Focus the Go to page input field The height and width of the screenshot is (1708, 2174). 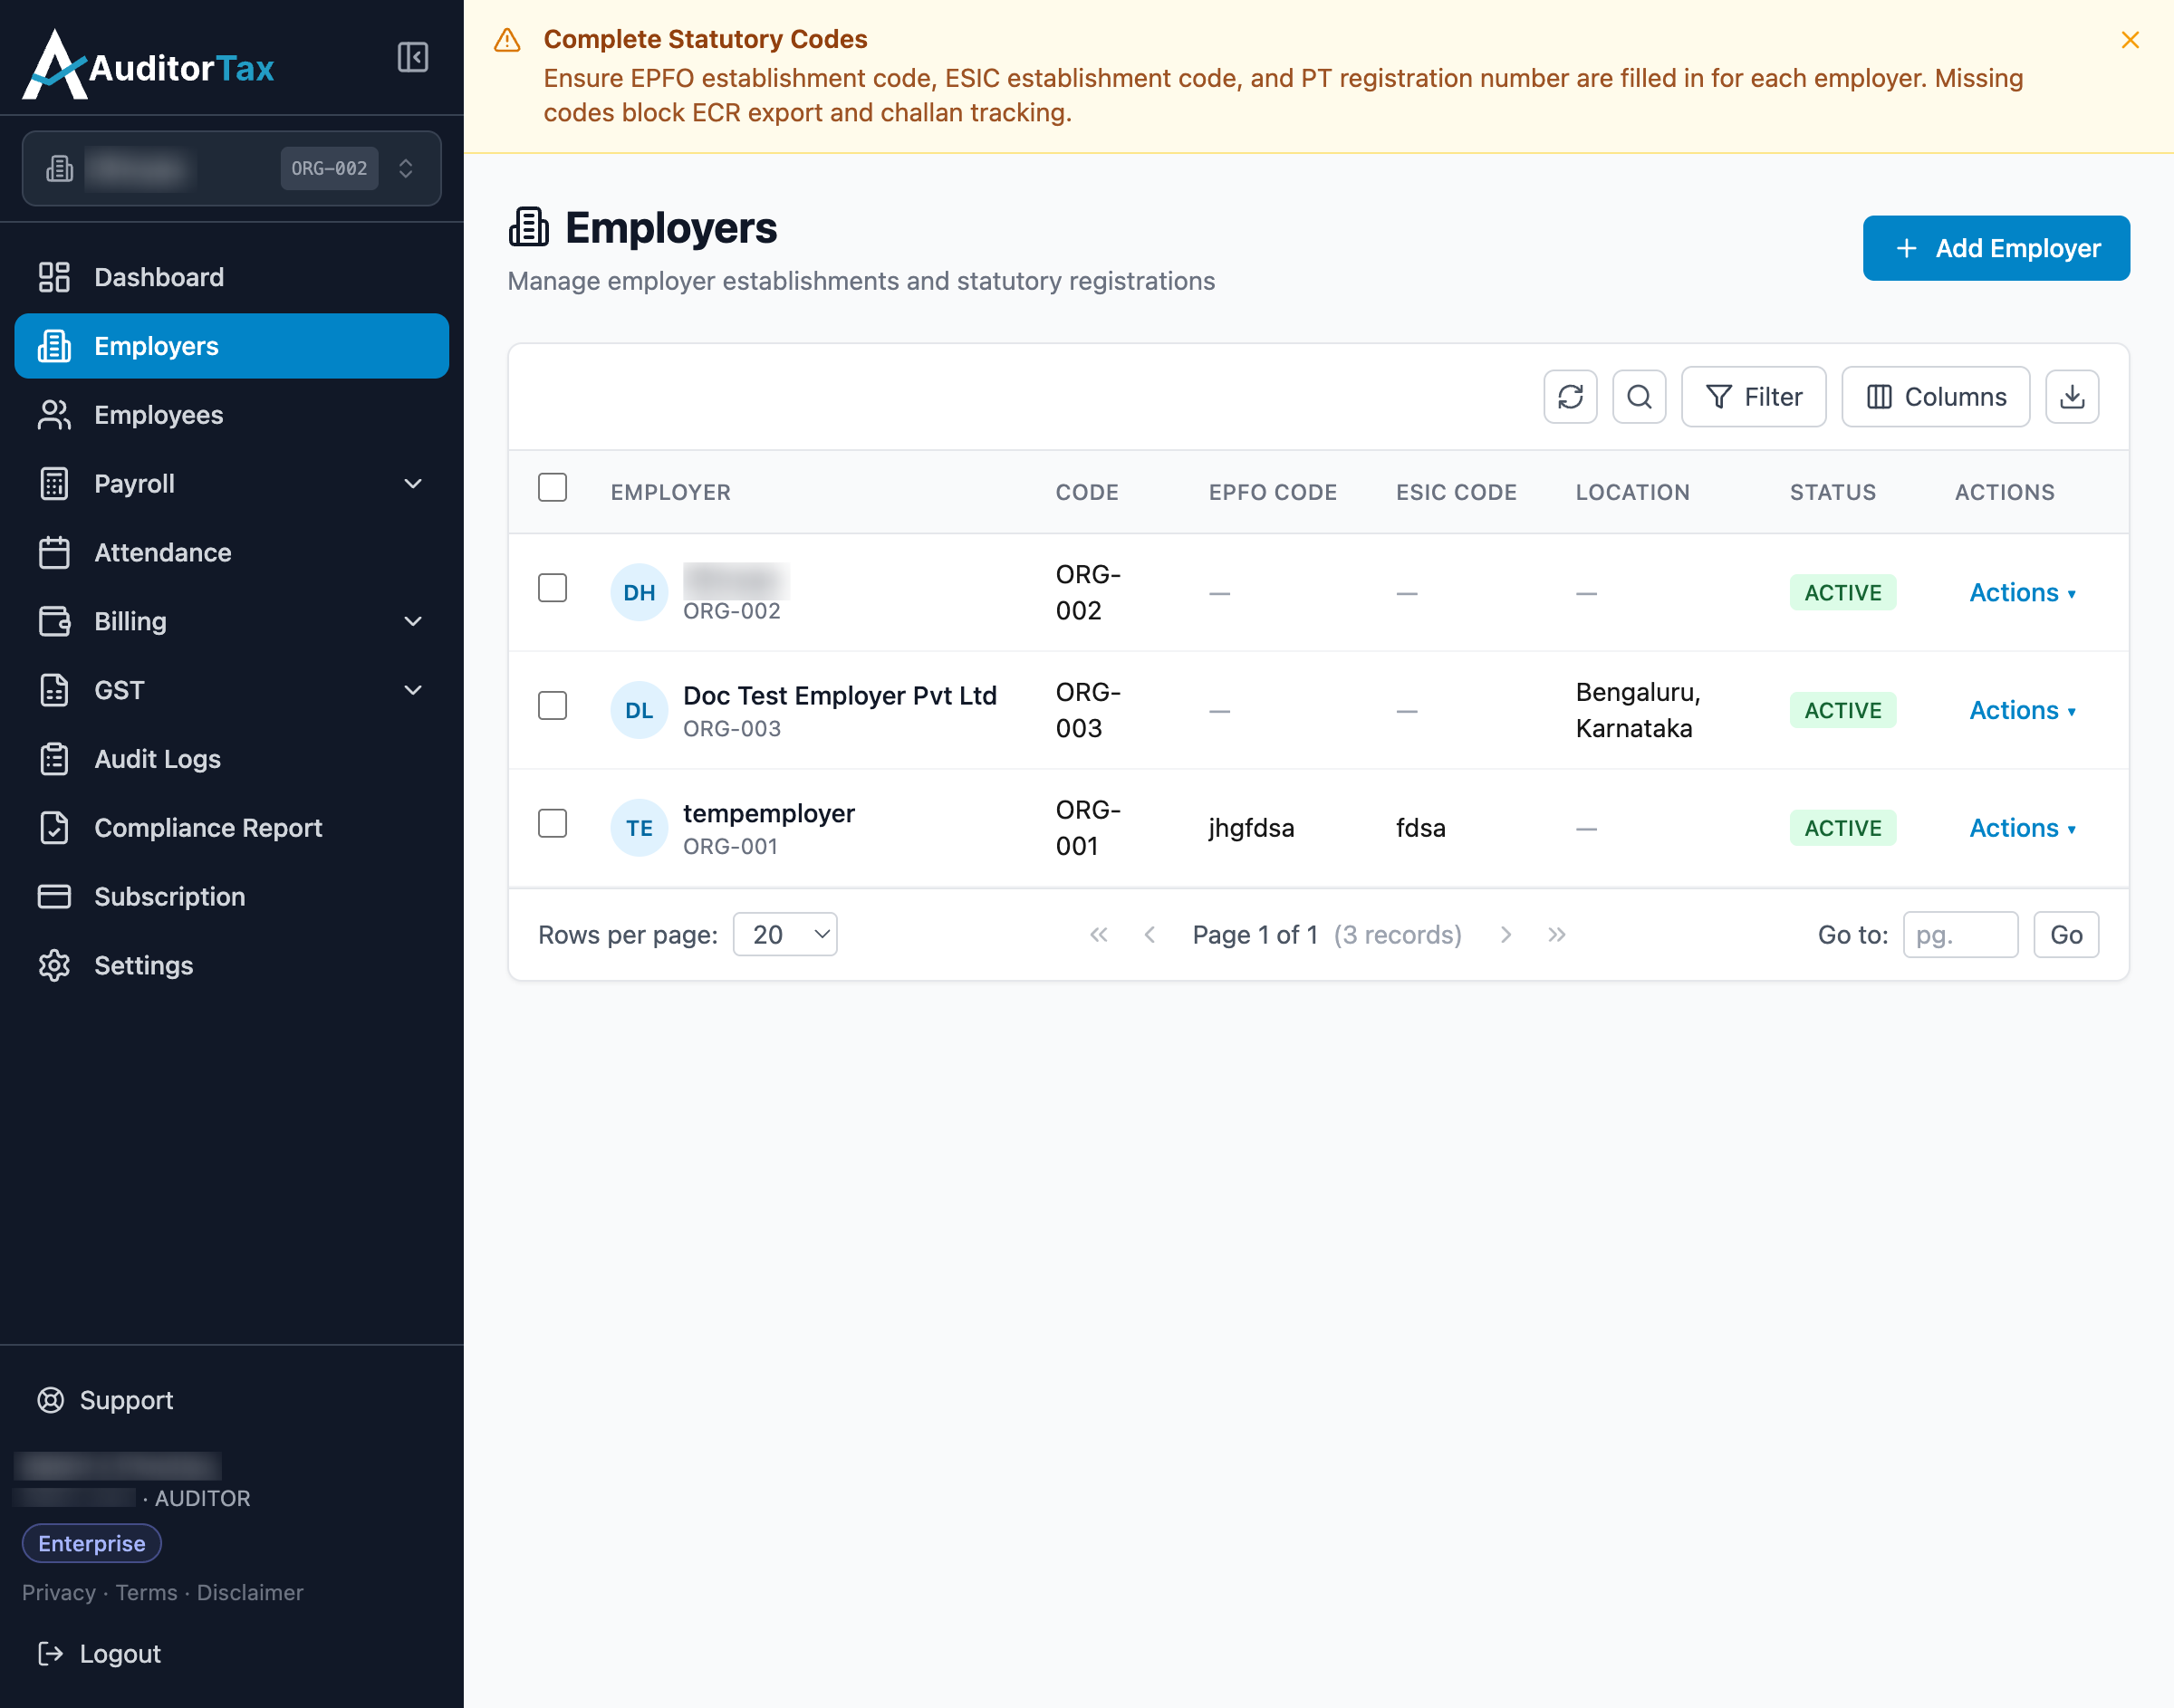click(x=1960, y=934)
